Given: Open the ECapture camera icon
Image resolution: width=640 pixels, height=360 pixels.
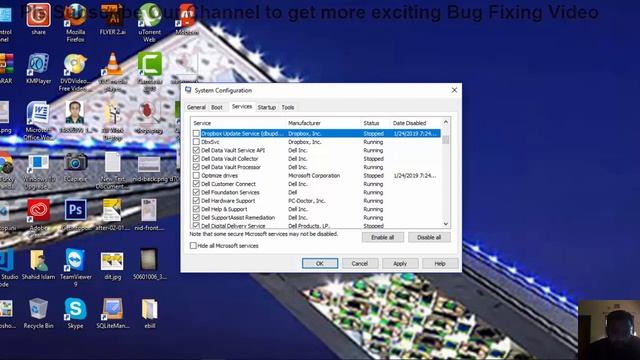Looking at the screenshot, I should (76, 167).
